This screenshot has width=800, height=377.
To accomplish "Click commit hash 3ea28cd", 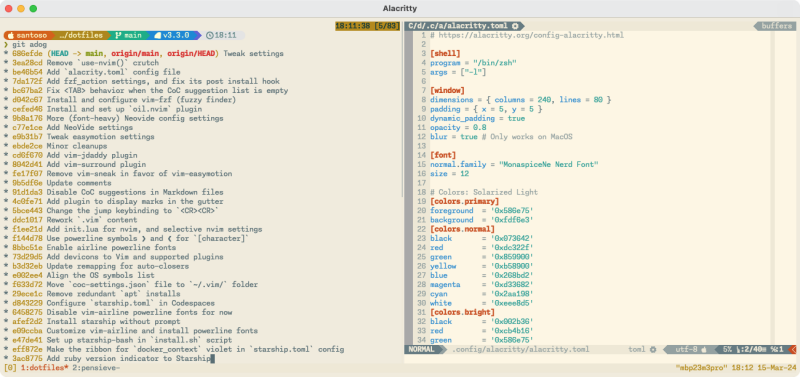I will tap(28, 63).
